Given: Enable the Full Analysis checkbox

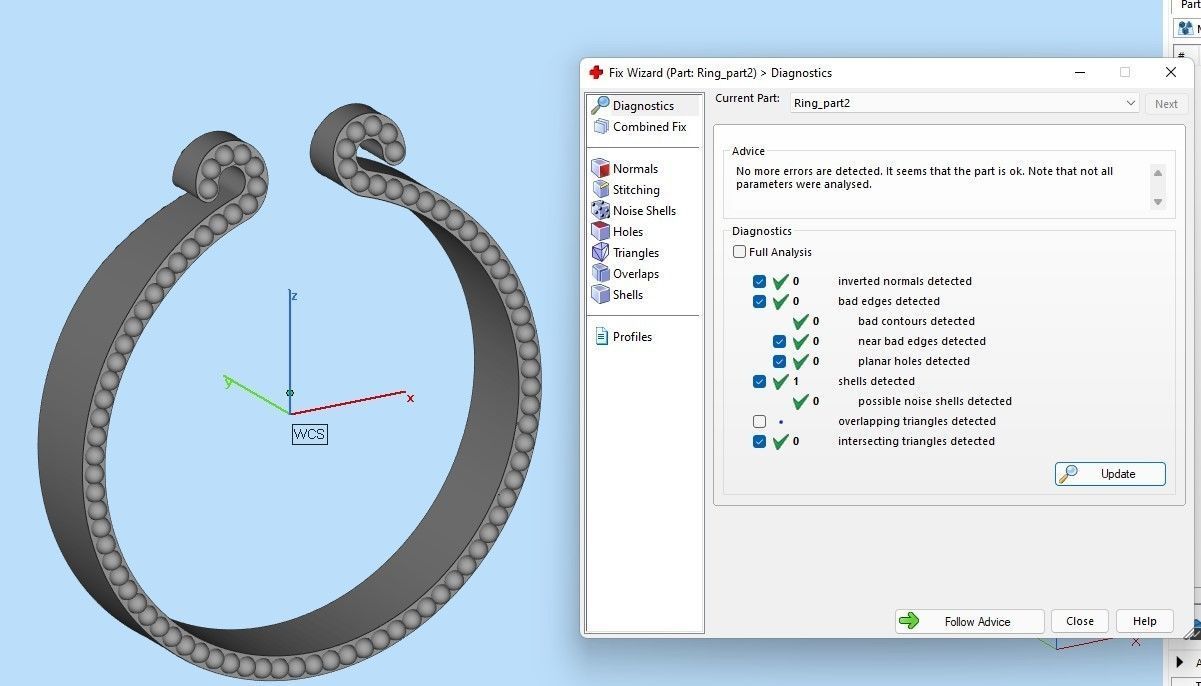Looking at the screenshot, I should click(740, 252).
